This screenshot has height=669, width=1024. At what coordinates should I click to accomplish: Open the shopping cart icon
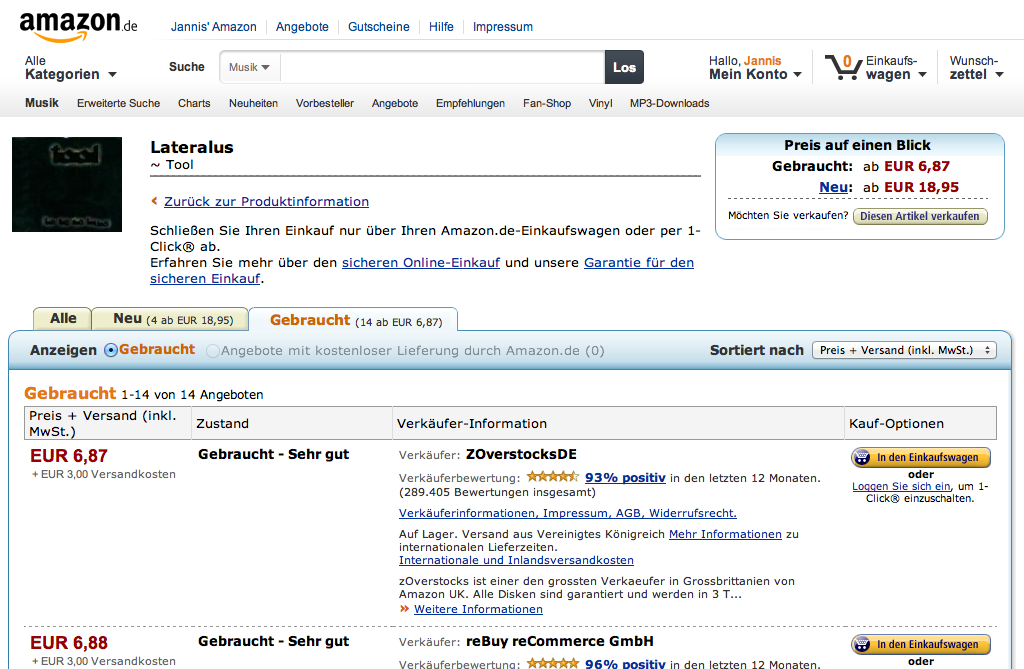[x=843, y=67]
